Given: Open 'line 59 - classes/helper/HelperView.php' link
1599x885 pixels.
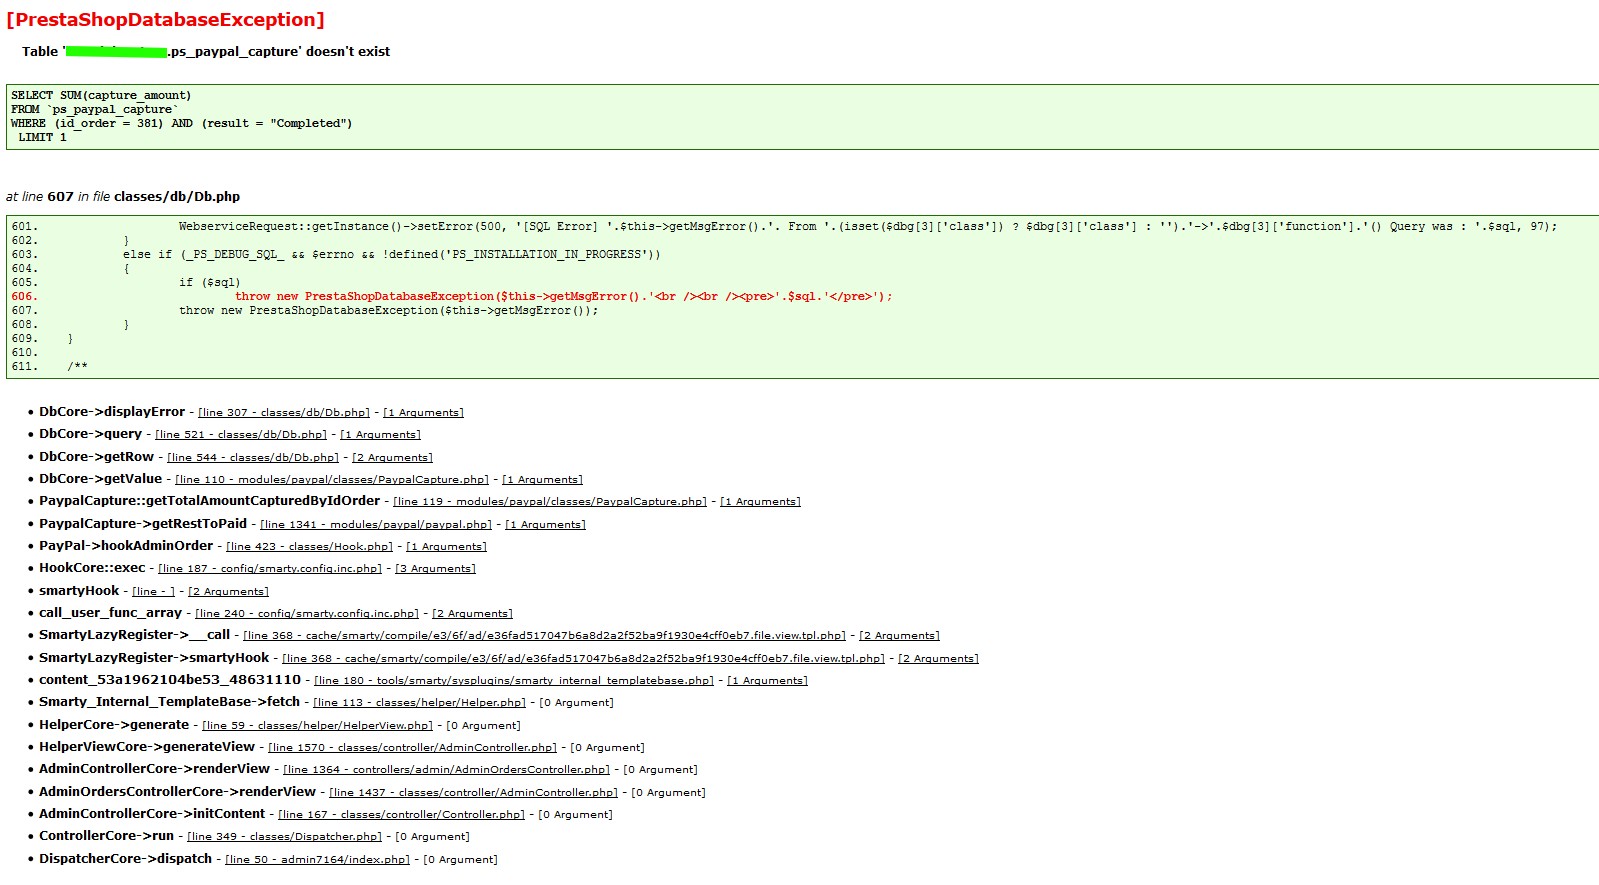Looking at the screenshot, I should tap(317, 726).
